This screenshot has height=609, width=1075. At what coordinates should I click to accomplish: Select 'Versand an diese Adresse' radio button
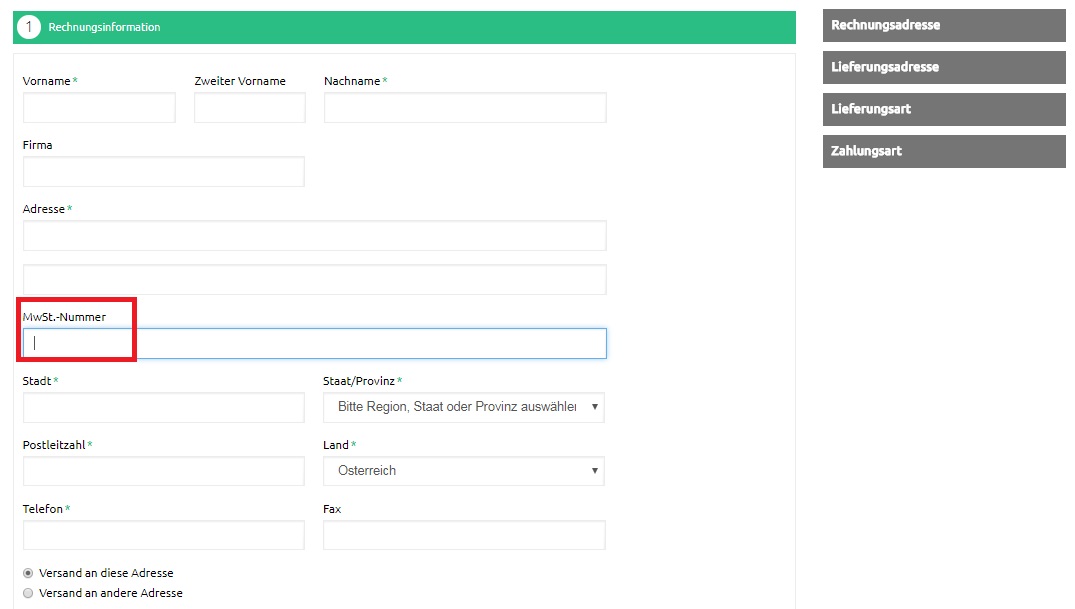28,573
